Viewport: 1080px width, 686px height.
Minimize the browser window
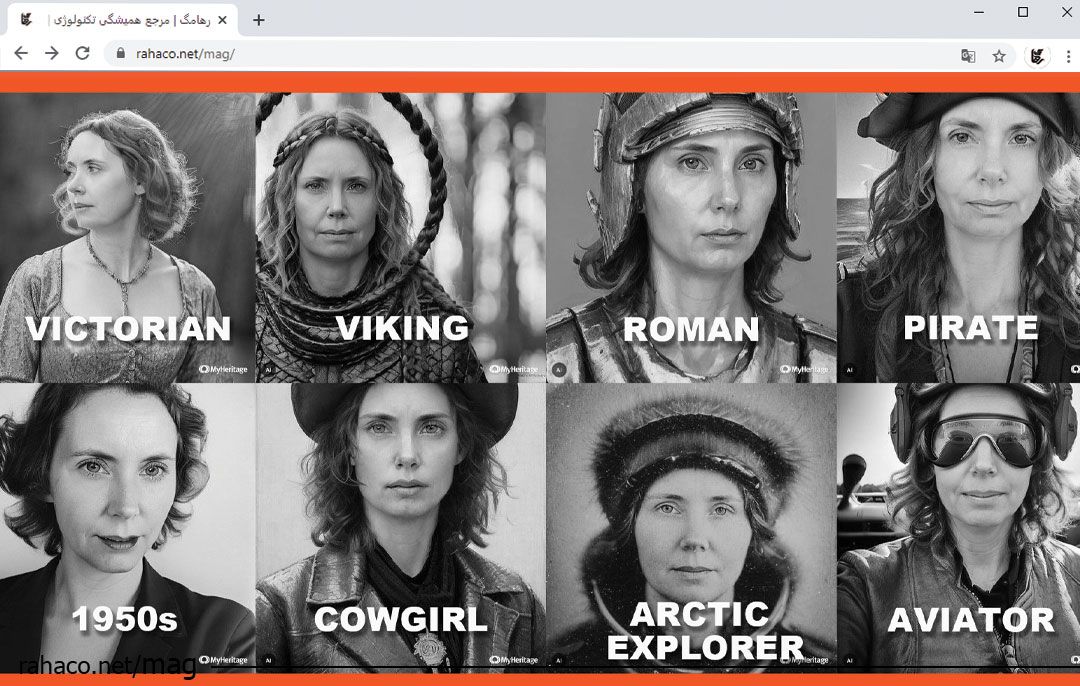(x=980, y=12)
